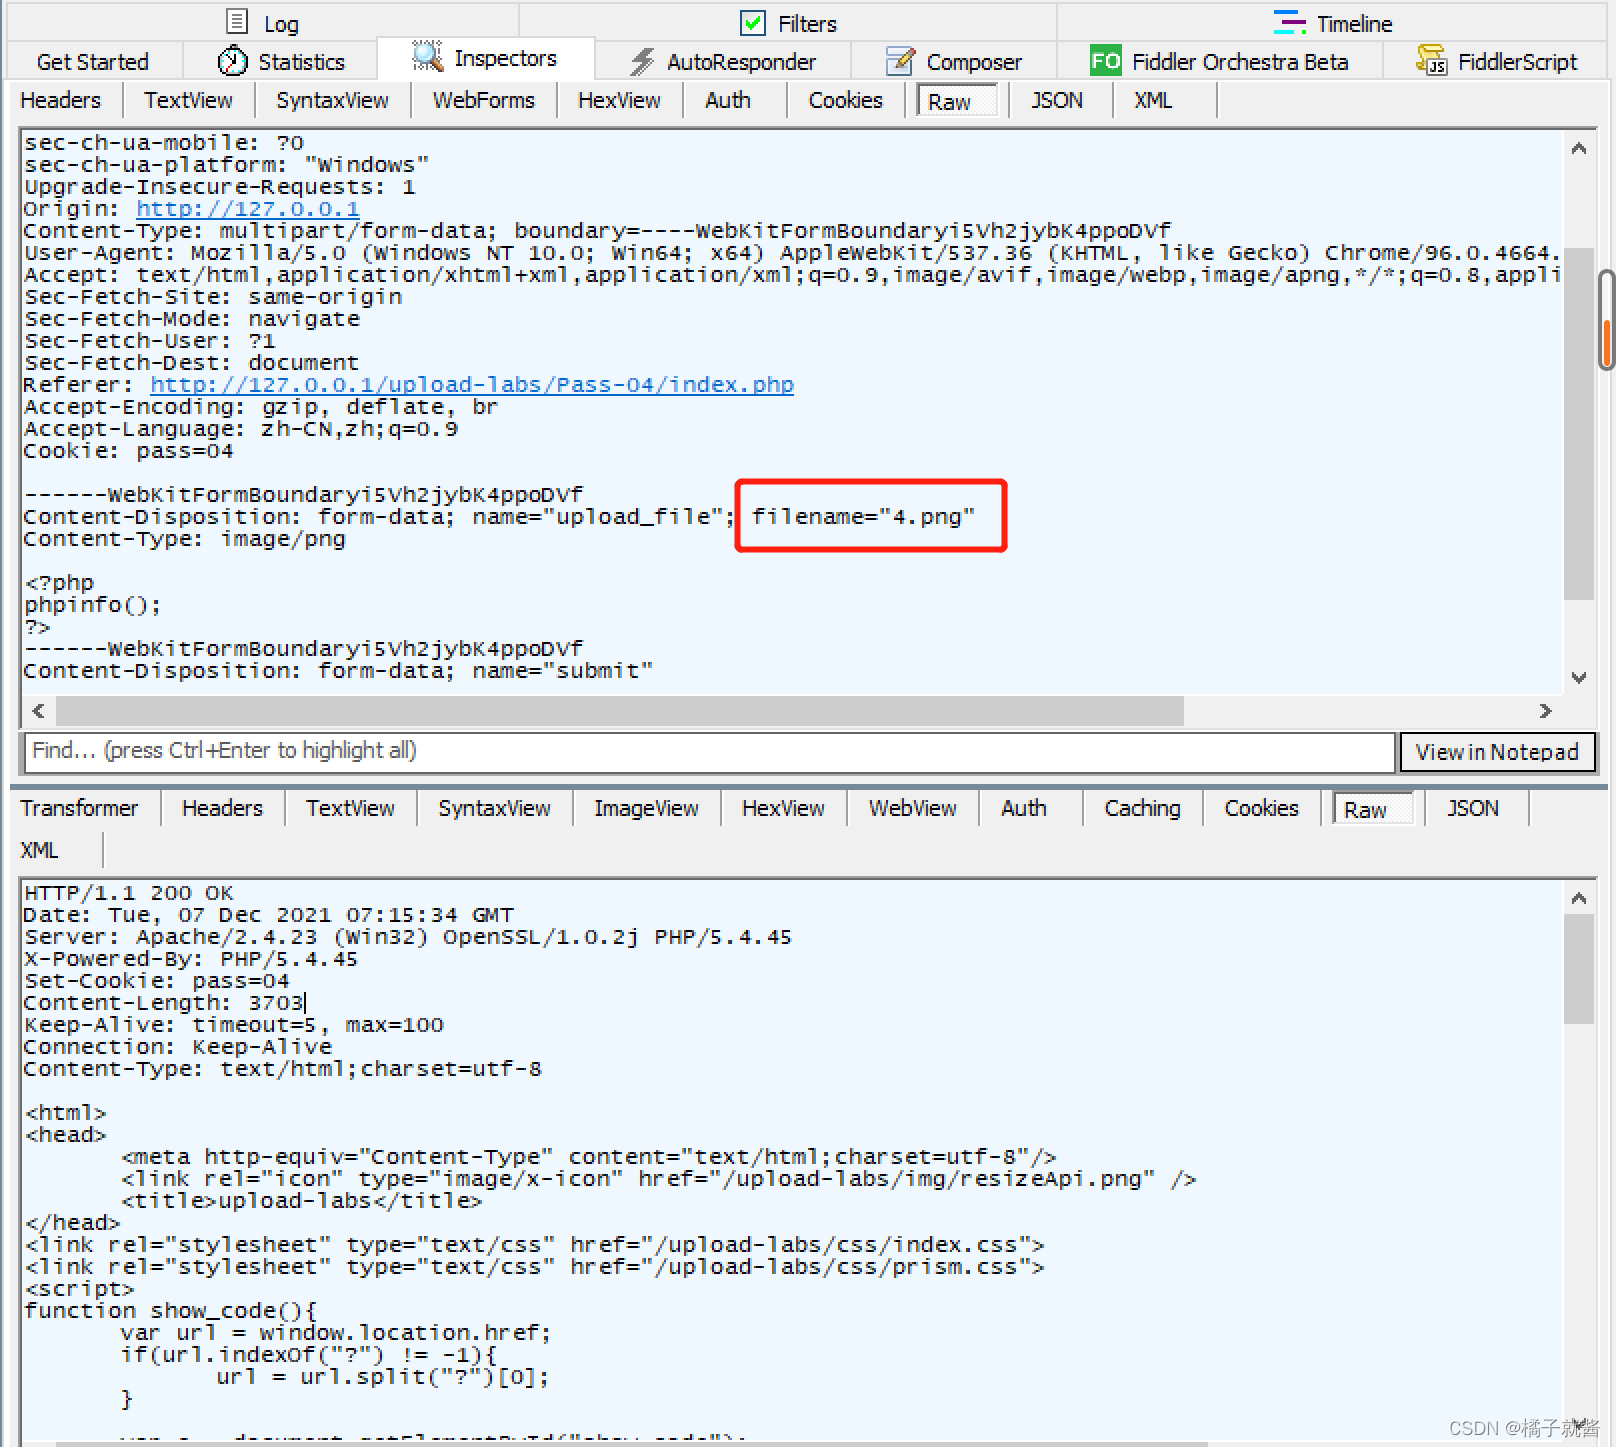Open the FiddlerScript tab
The height and width of the screenshot is (1447, 1616).
point(1498,62)
